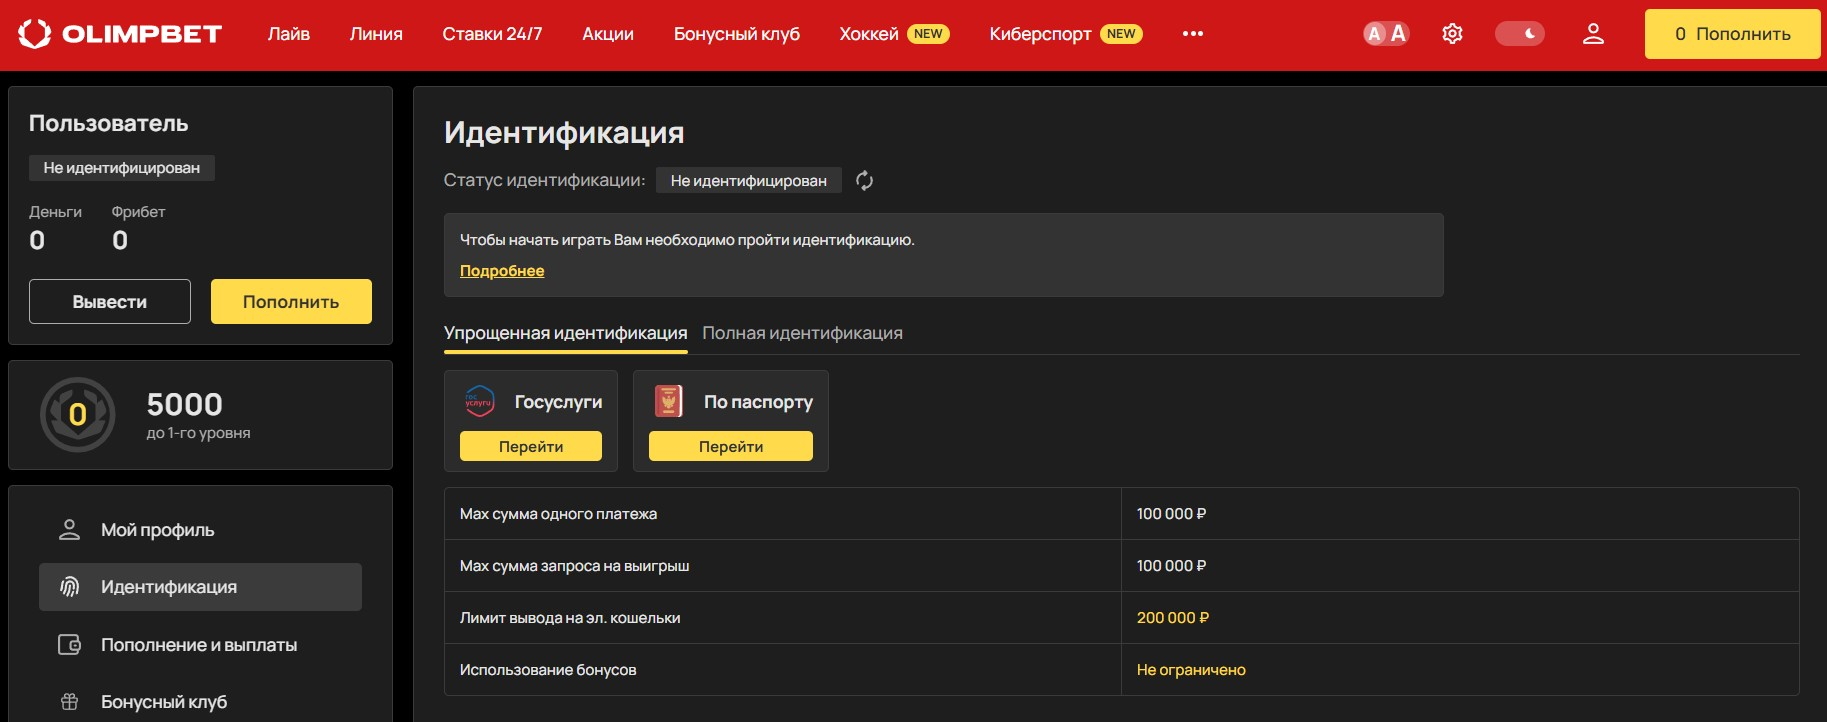Image resolution: width=1827 pixels, height=722 pixels.
Task: Click the Не ограничено value
Action: click(1191, 670)
